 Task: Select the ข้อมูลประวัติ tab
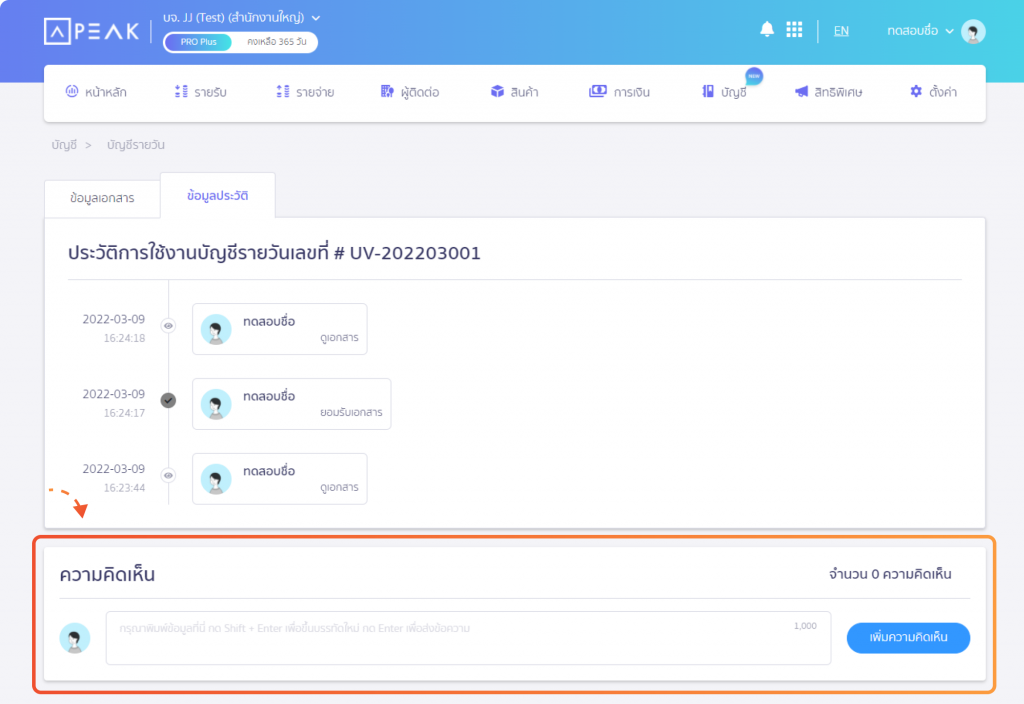[x=217, y=196]
